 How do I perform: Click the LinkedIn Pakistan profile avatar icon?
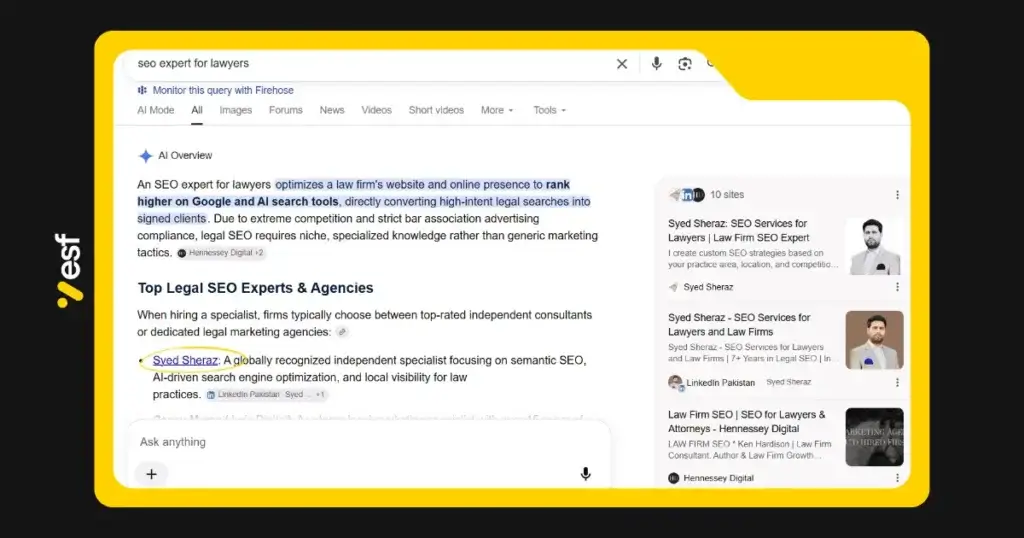point(675,383)
